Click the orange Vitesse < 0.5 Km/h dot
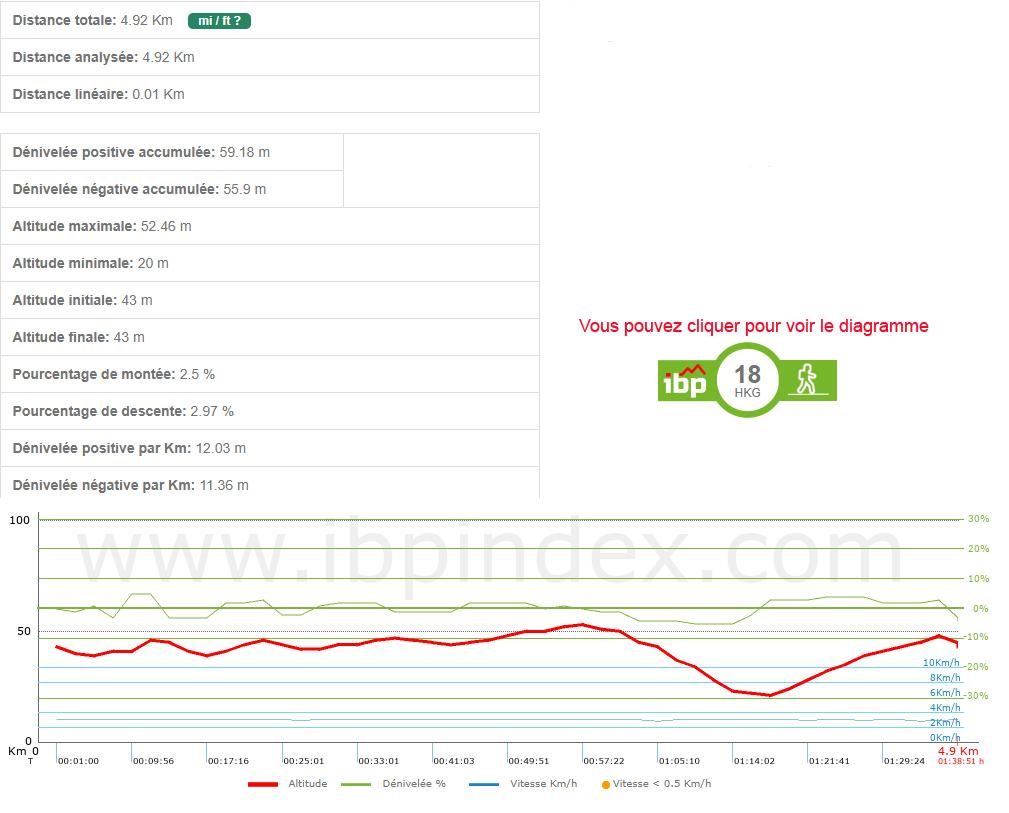The width and height of the screenshot is (1009, 813). pyautogui.click(x=605, y=784)
